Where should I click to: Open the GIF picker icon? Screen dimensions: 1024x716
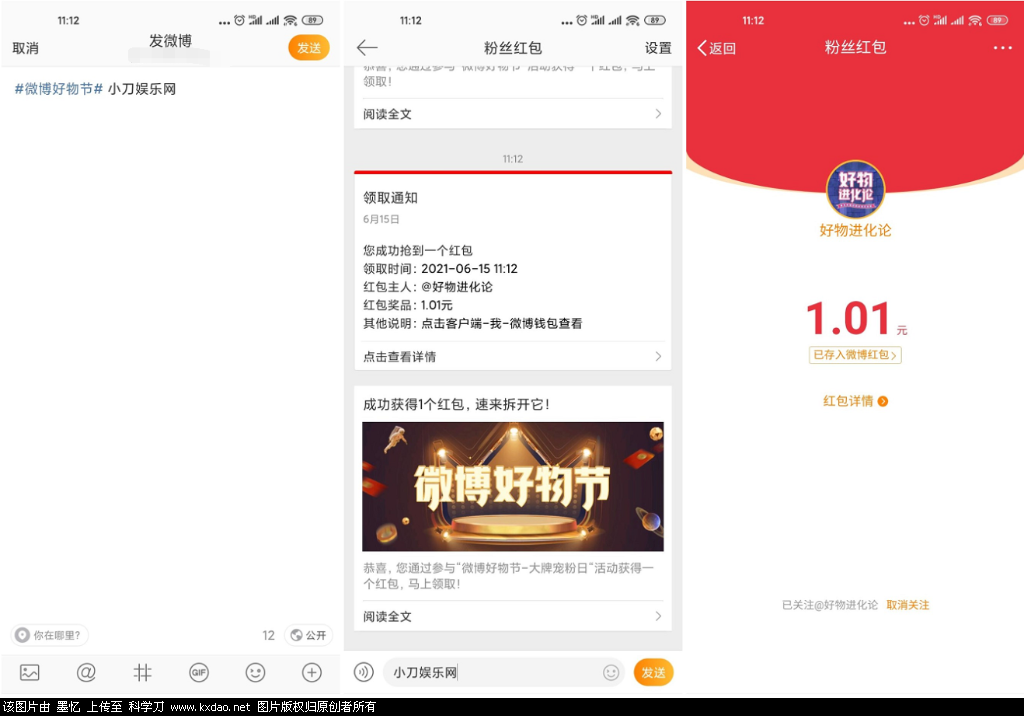click(x=199, y=673)
